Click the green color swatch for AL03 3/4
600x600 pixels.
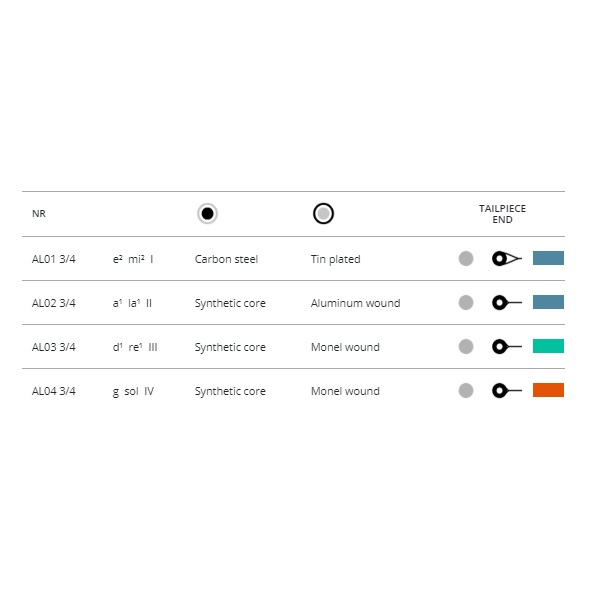point(548,346)
